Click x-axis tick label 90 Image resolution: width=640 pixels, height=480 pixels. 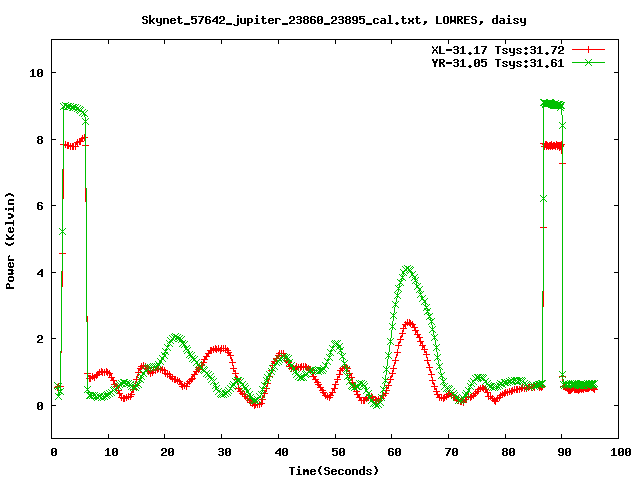pyautogui.click(x=564, y=452)
